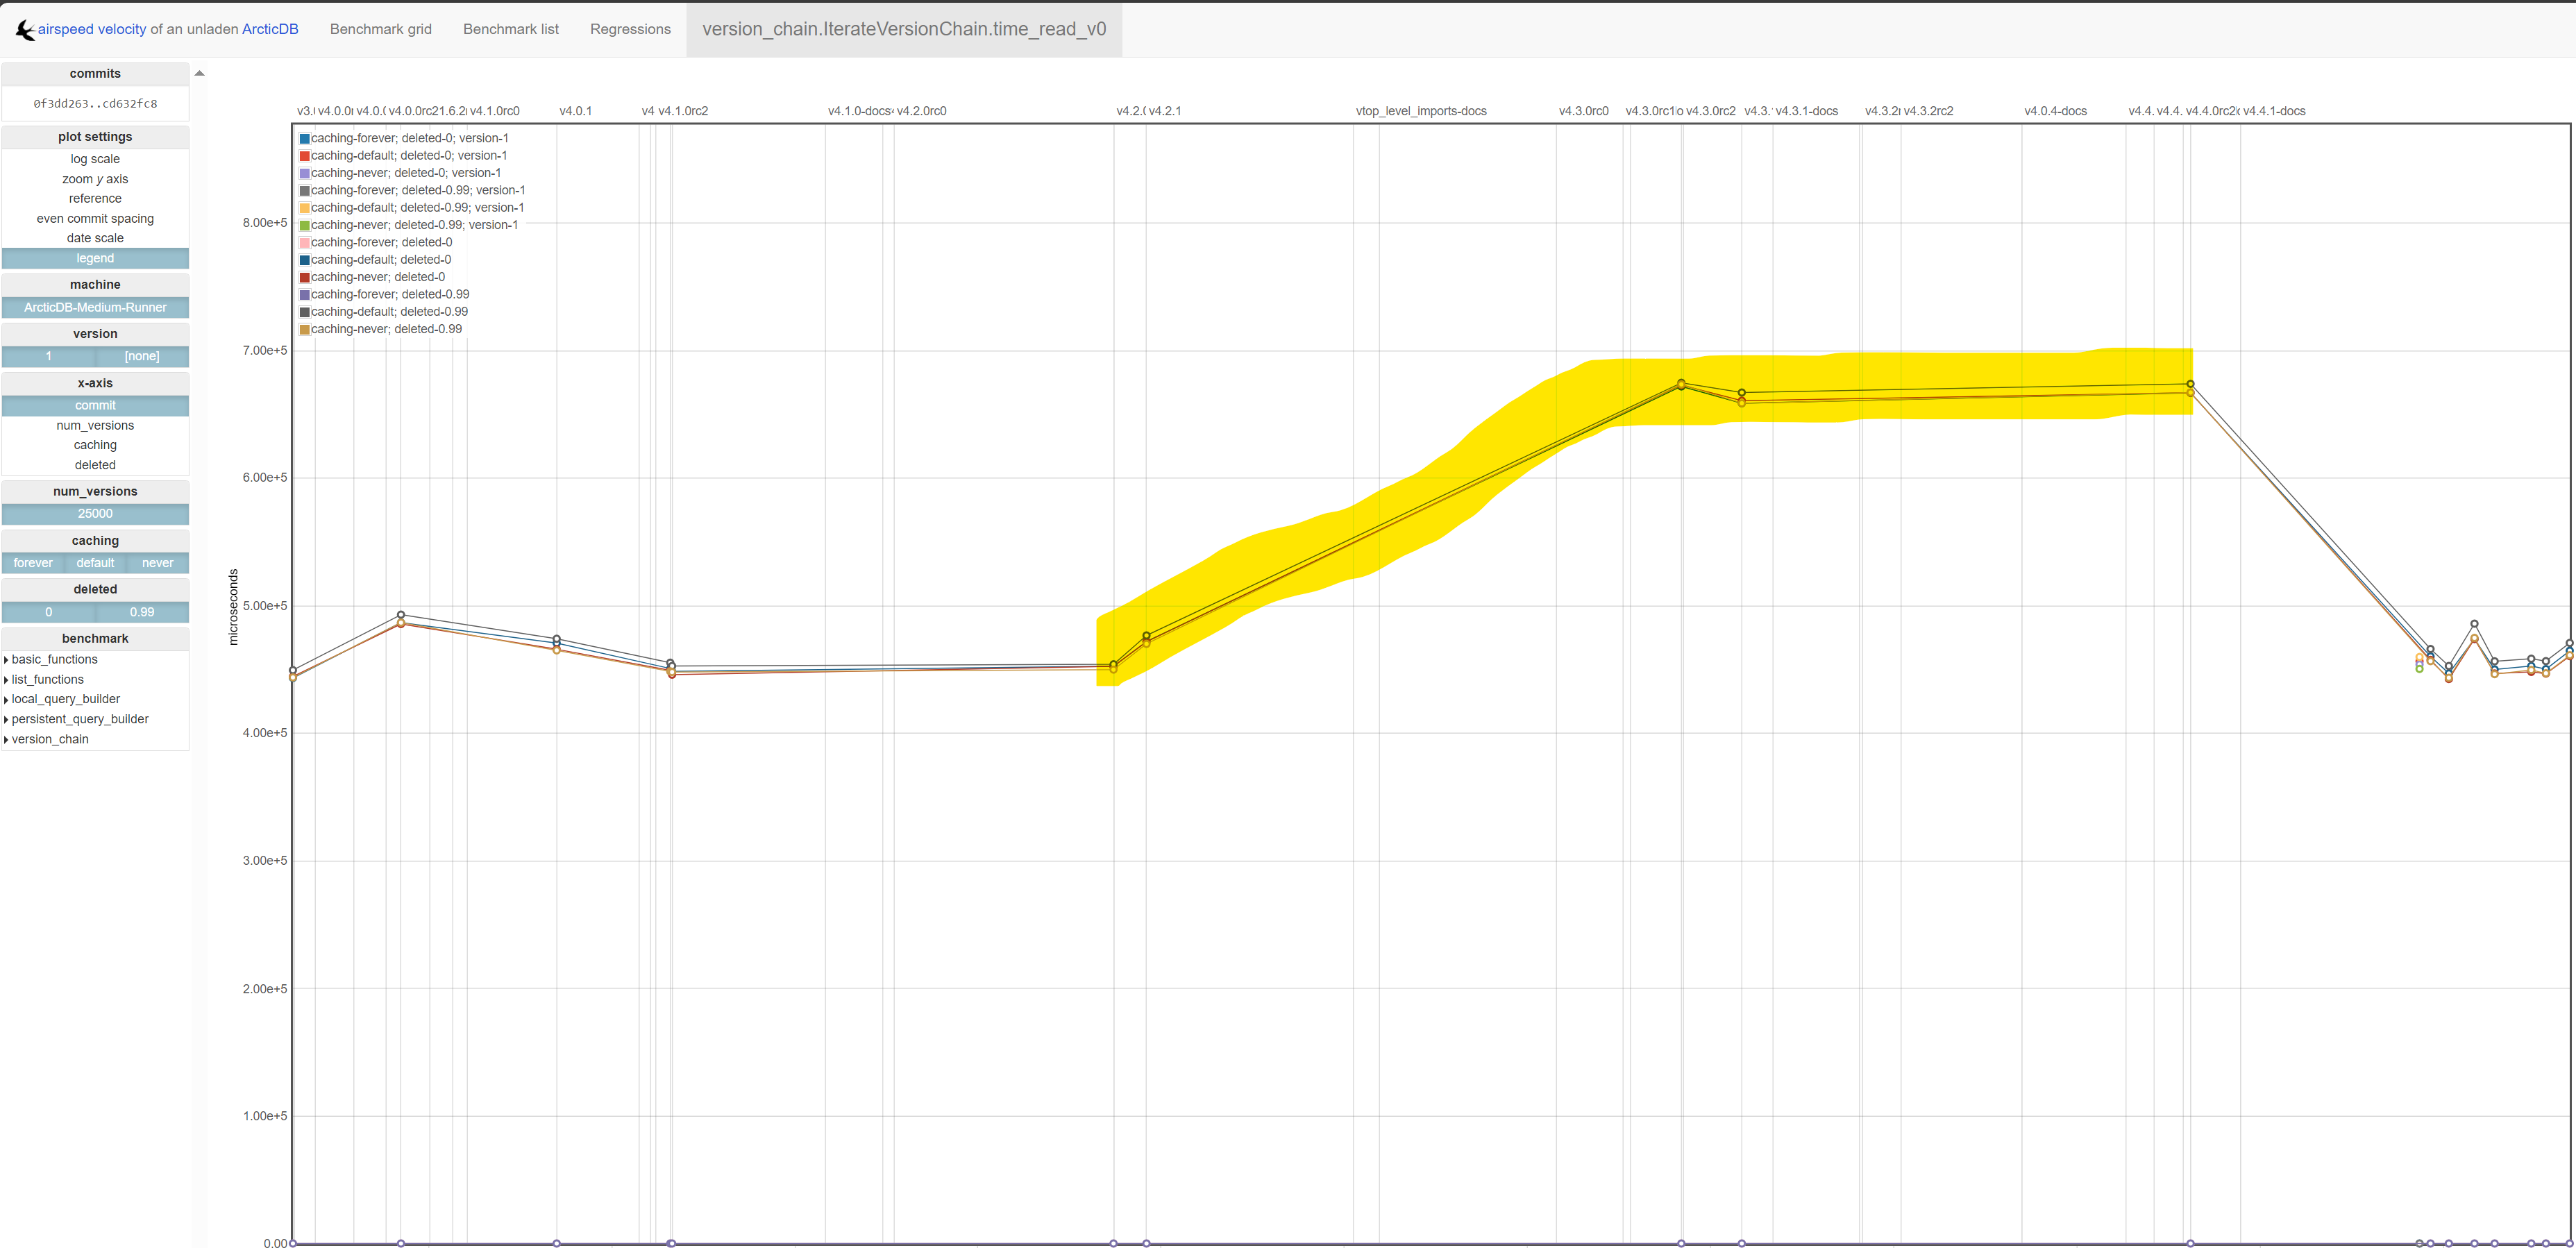The image size is (2576, 1248).
Task: Toggle the legend plot setting
Action: point(95,258)
